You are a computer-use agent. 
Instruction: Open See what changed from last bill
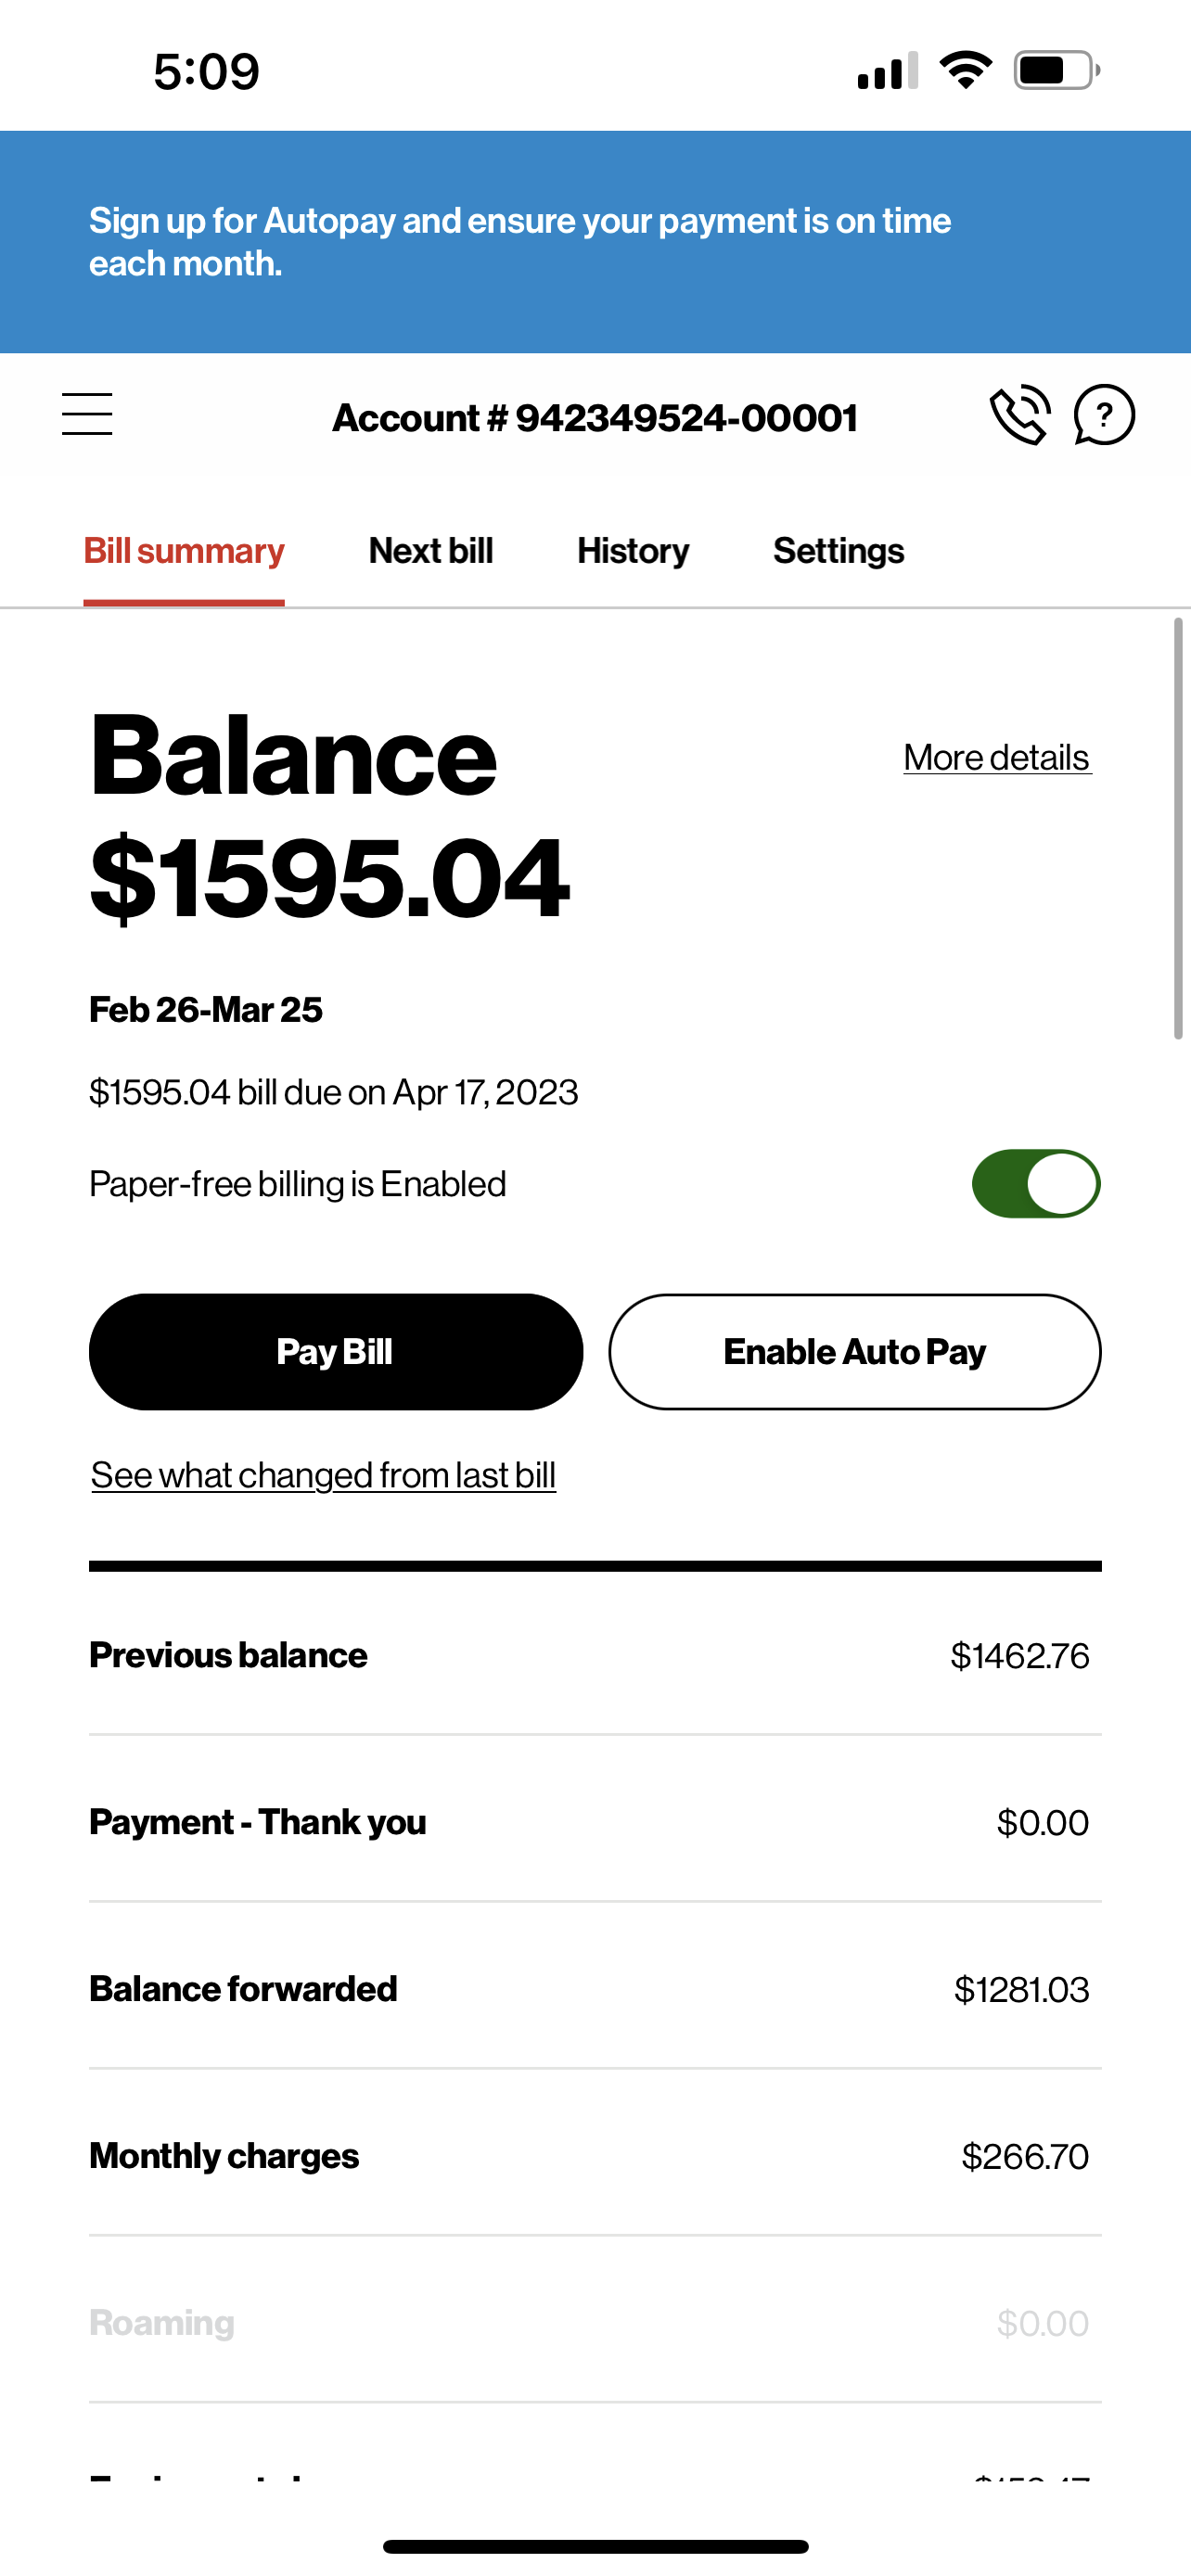click(x=323, y=1476)
